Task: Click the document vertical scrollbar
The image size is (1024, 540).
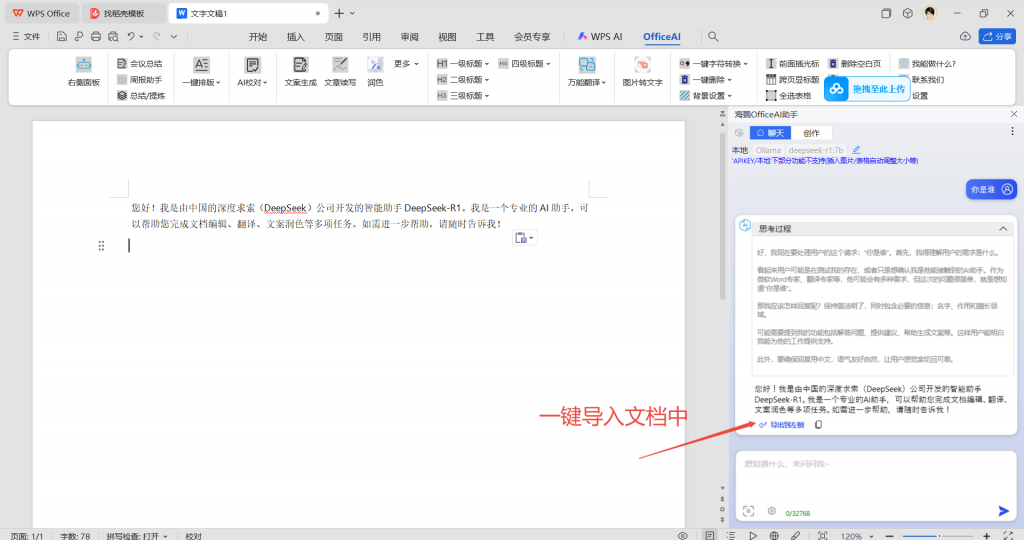Action: [722, 215]
